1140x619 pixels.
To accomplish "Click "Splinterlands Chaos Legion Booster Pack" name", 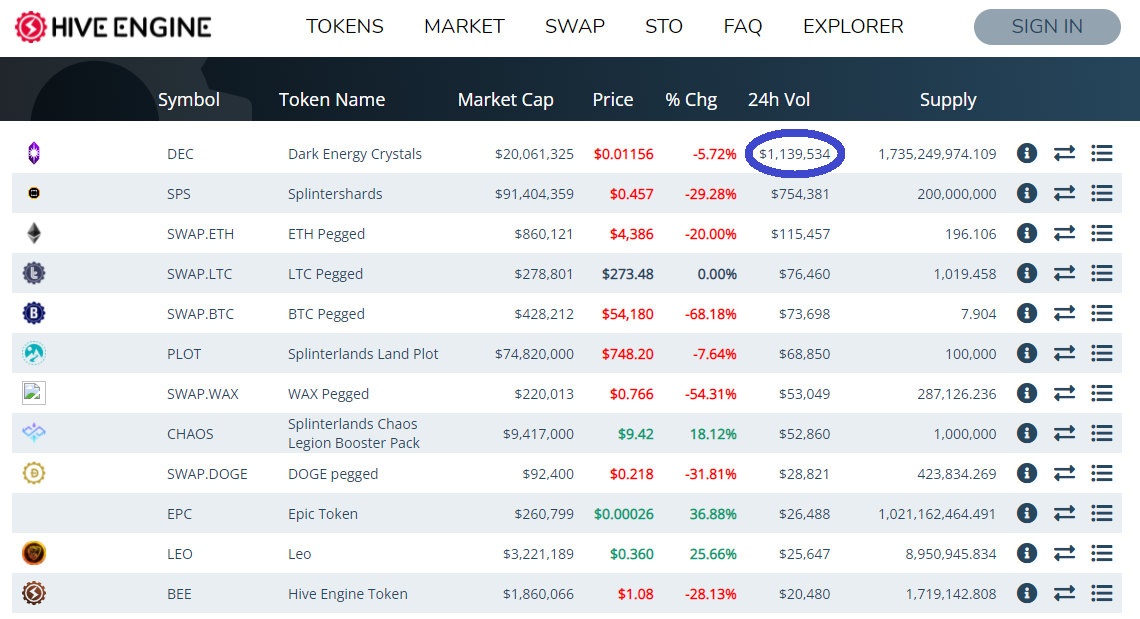I will 354,434.
